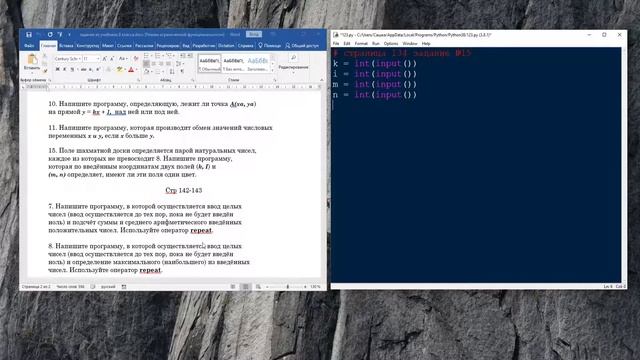Click the IDLE window's Python icon
This screenshot has height=360, width=640.
(x=336, y=35)
